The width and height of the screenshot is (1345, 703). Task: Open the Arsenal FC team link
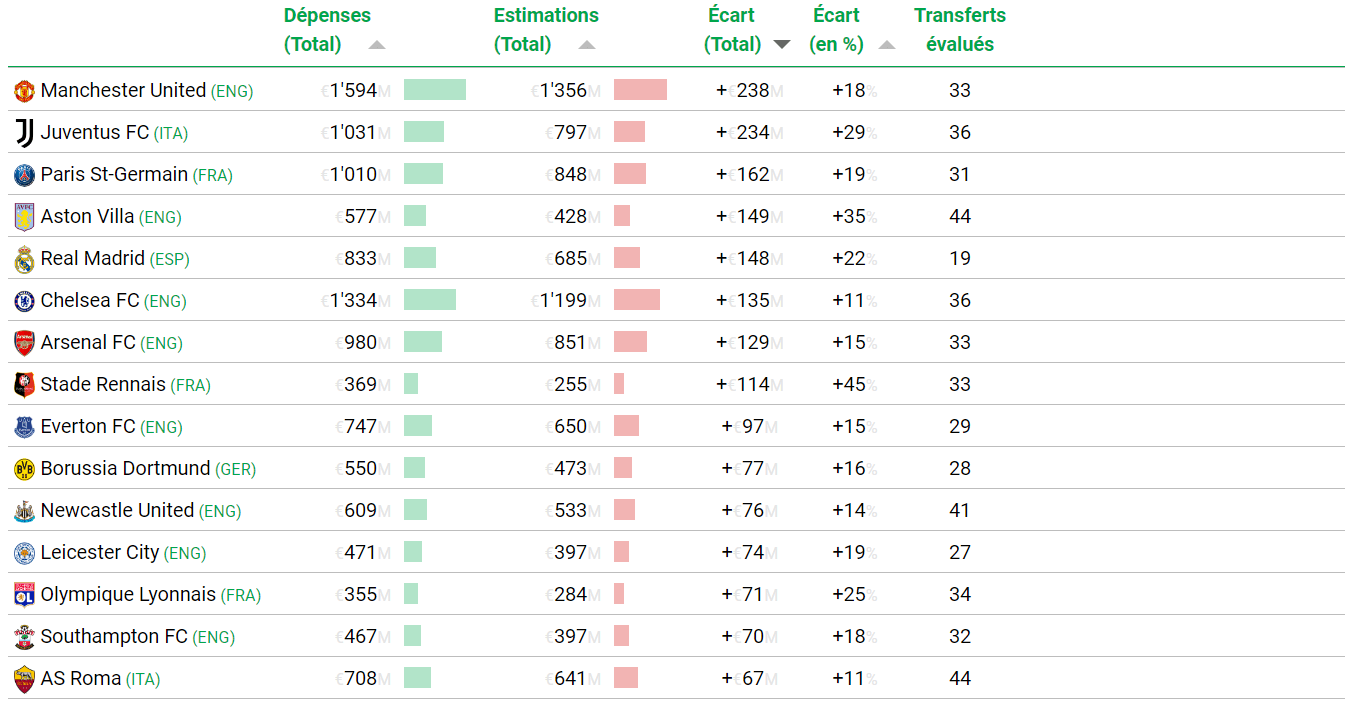[88, 343]
